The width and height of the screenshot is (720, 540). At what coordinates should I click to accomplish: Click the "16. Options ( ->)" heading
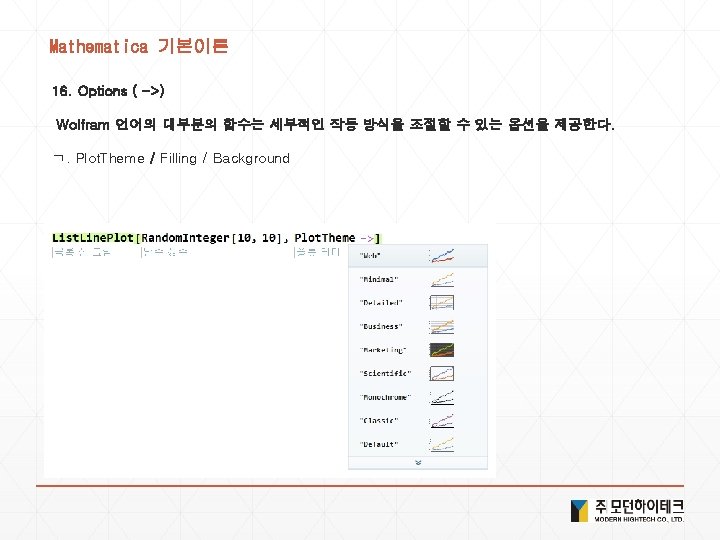click(108, 91)
